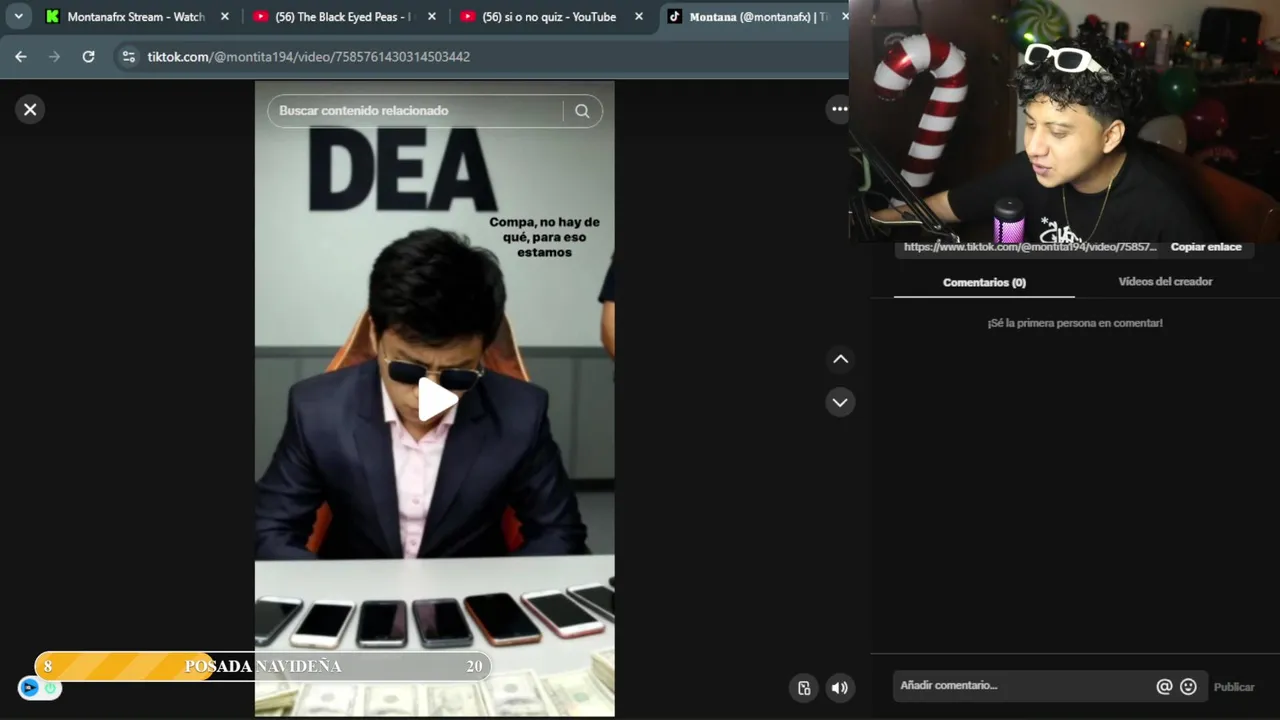Screen dimensions: 1280x720
Task: Click the 'Compa, no hay de qué' caption
Action: click(544, 237)
